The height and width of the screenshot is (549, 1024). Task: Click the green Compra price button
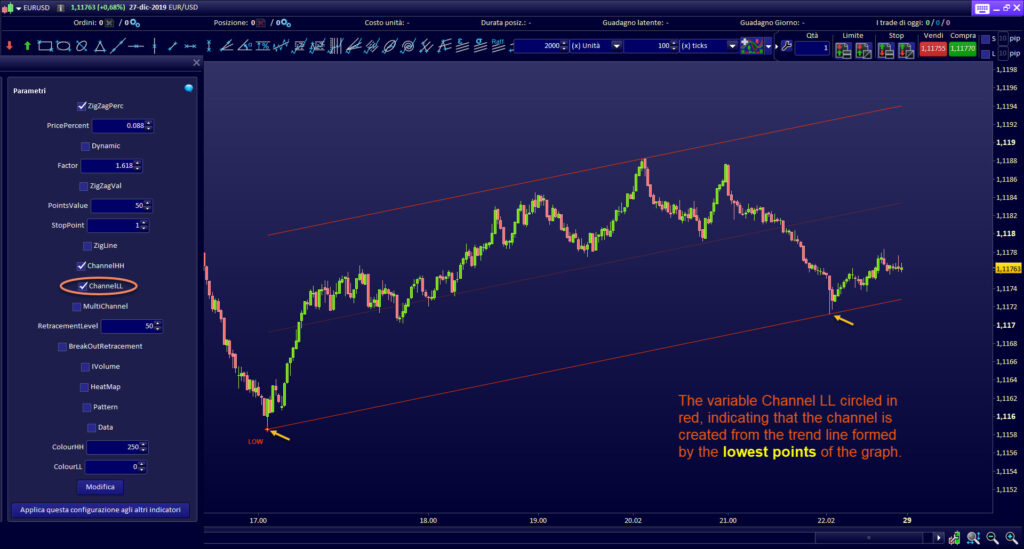click(962, 48)
